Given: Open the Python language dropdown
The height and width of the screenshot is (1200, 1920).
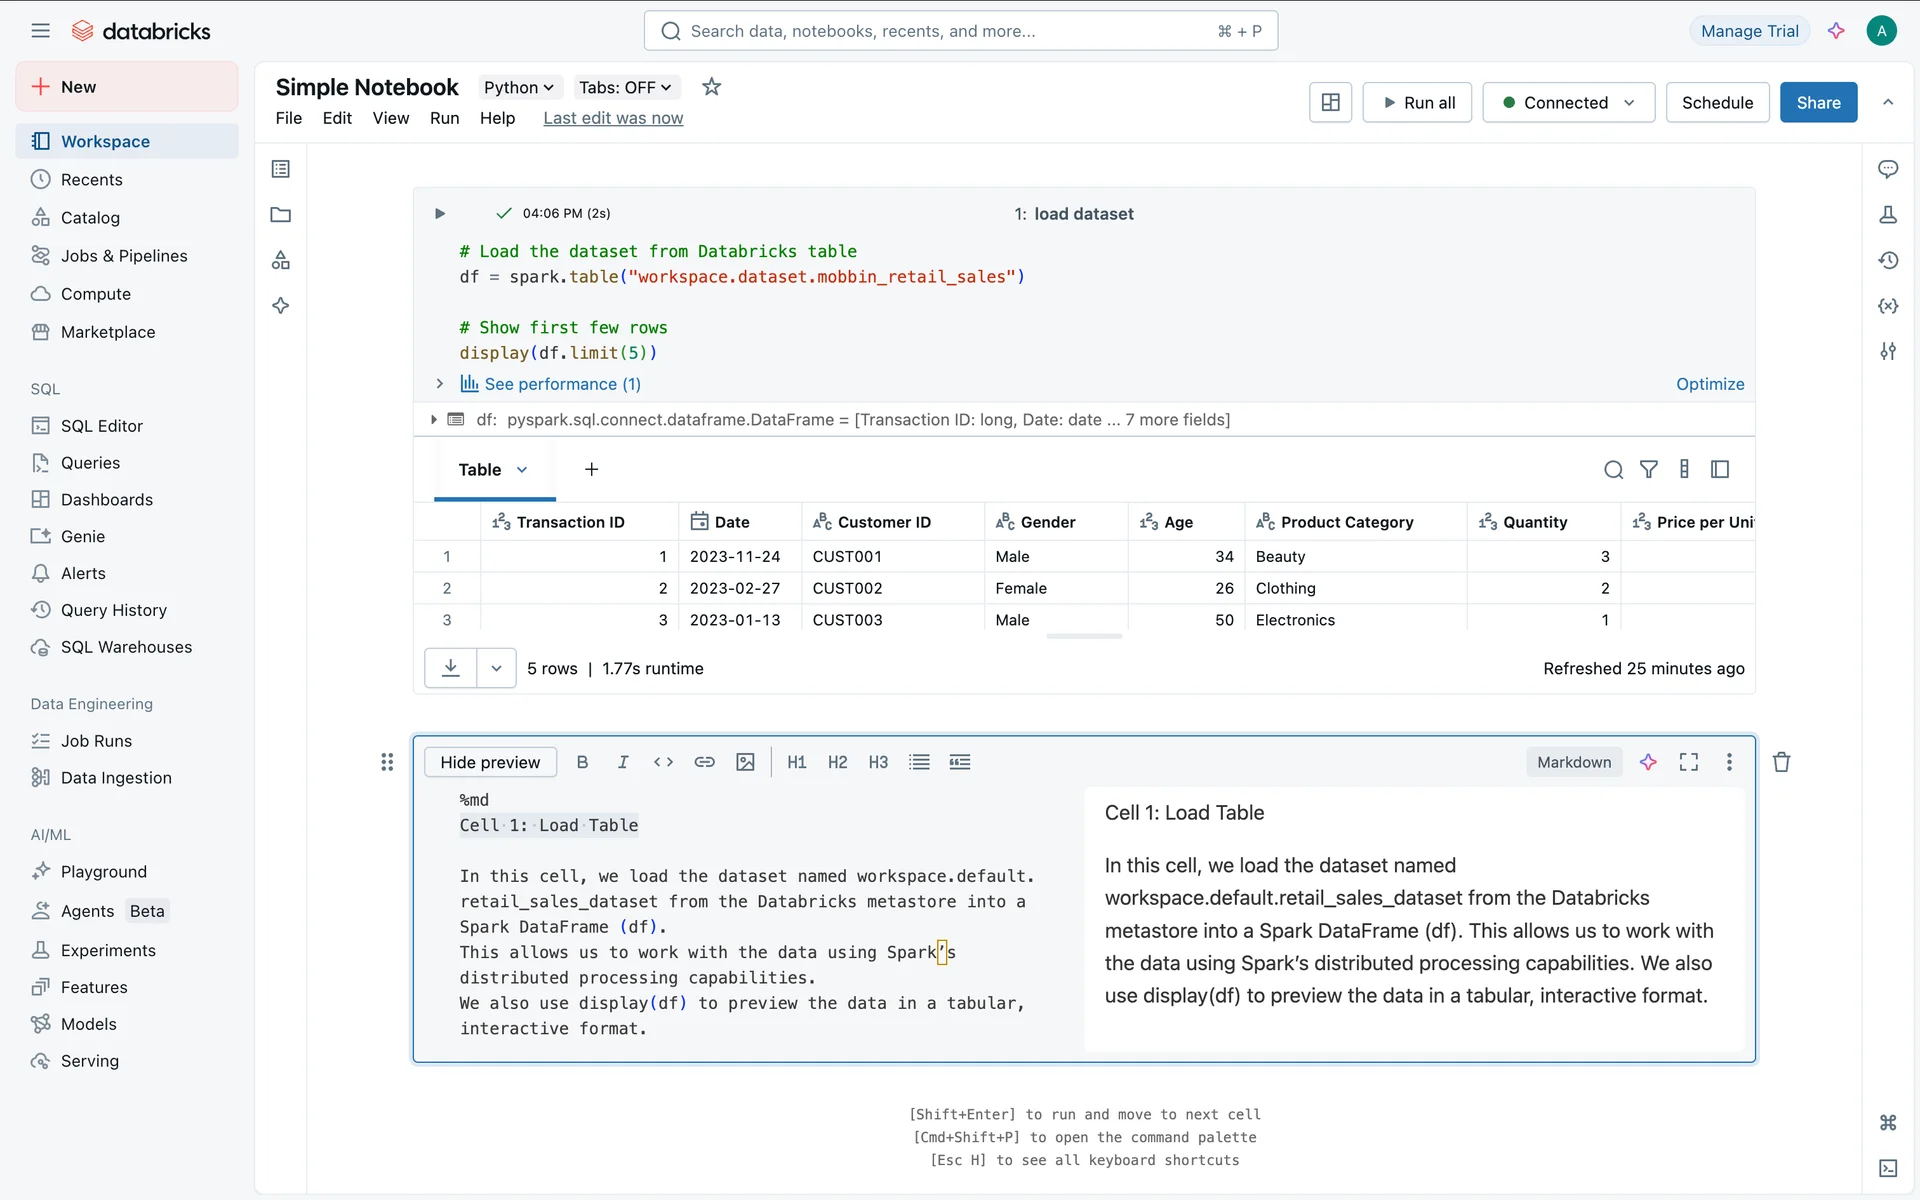Looking at the screenshot, I should (x=518, y=87).
